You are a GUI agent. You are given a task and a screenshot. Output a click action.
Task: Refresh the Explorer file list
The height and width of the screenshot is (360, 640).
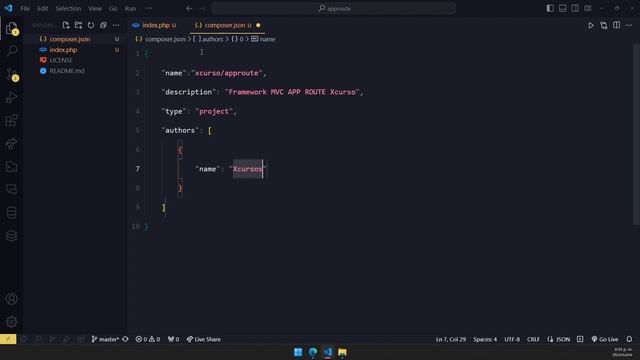91,25
